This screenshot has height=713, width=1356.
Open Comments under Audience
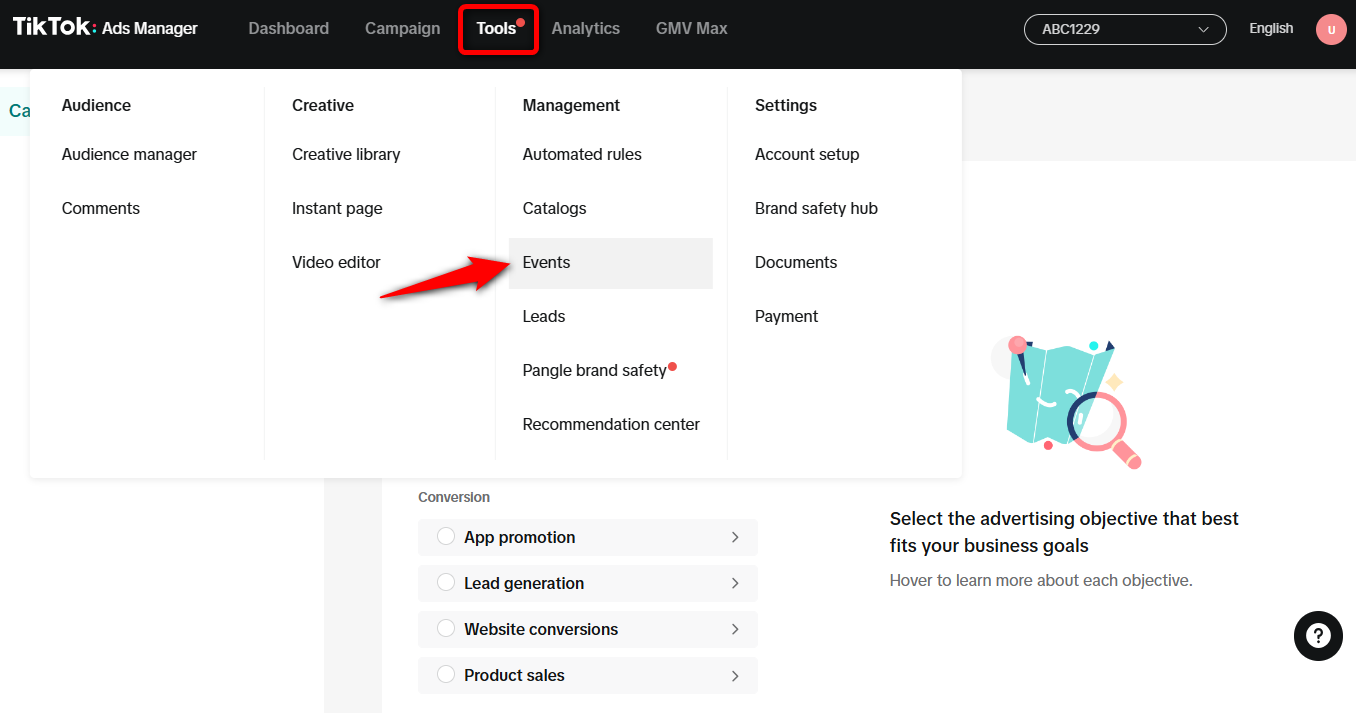click(101, 208)
